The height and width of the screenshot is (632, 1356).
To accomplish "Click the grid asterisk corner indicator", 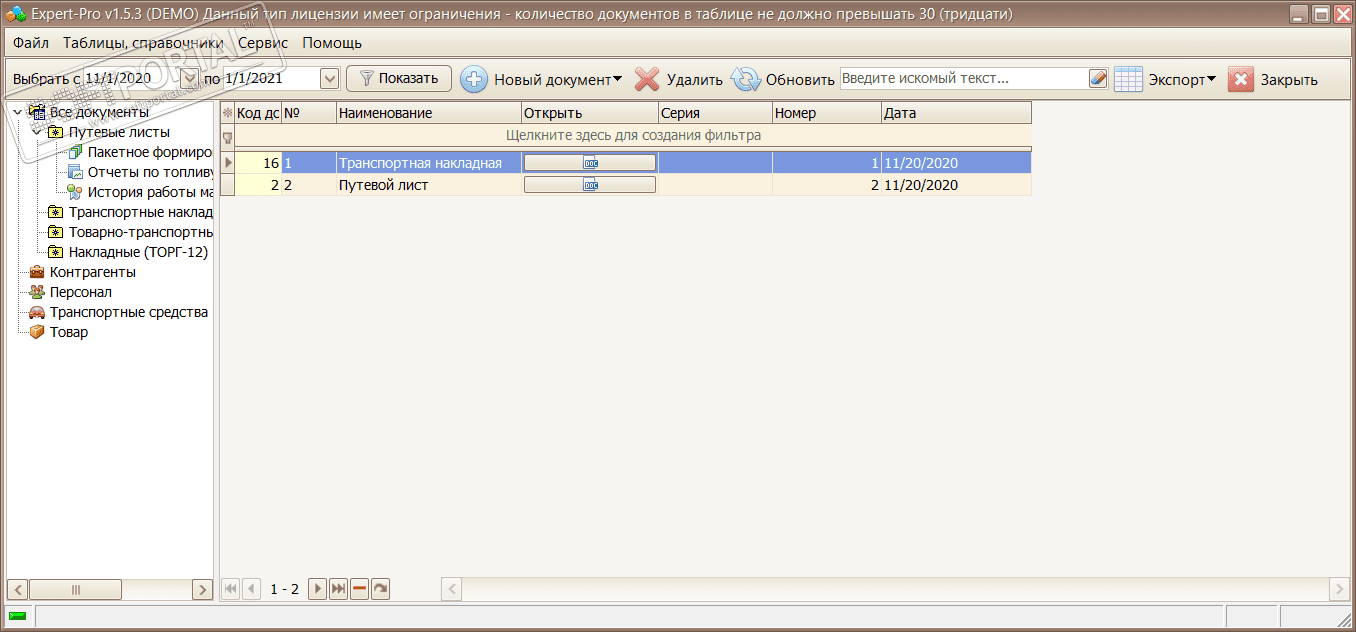I will coord(227,113).
